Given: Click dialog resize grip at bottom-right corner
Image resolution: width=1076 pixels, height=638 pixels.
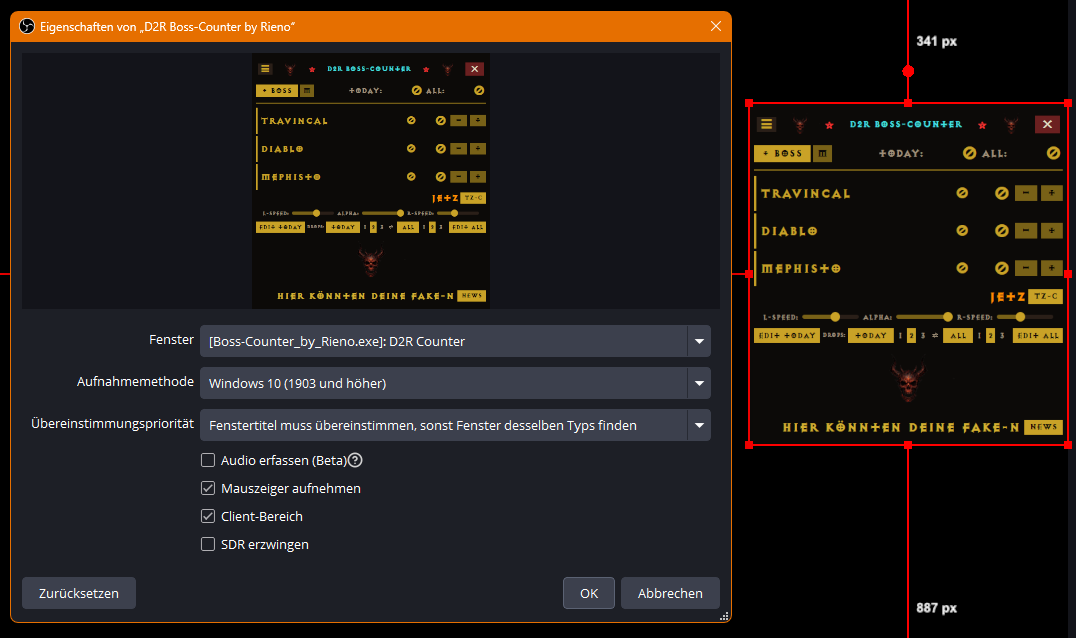Looking at the screenshot, I should [x=724, y=616].
